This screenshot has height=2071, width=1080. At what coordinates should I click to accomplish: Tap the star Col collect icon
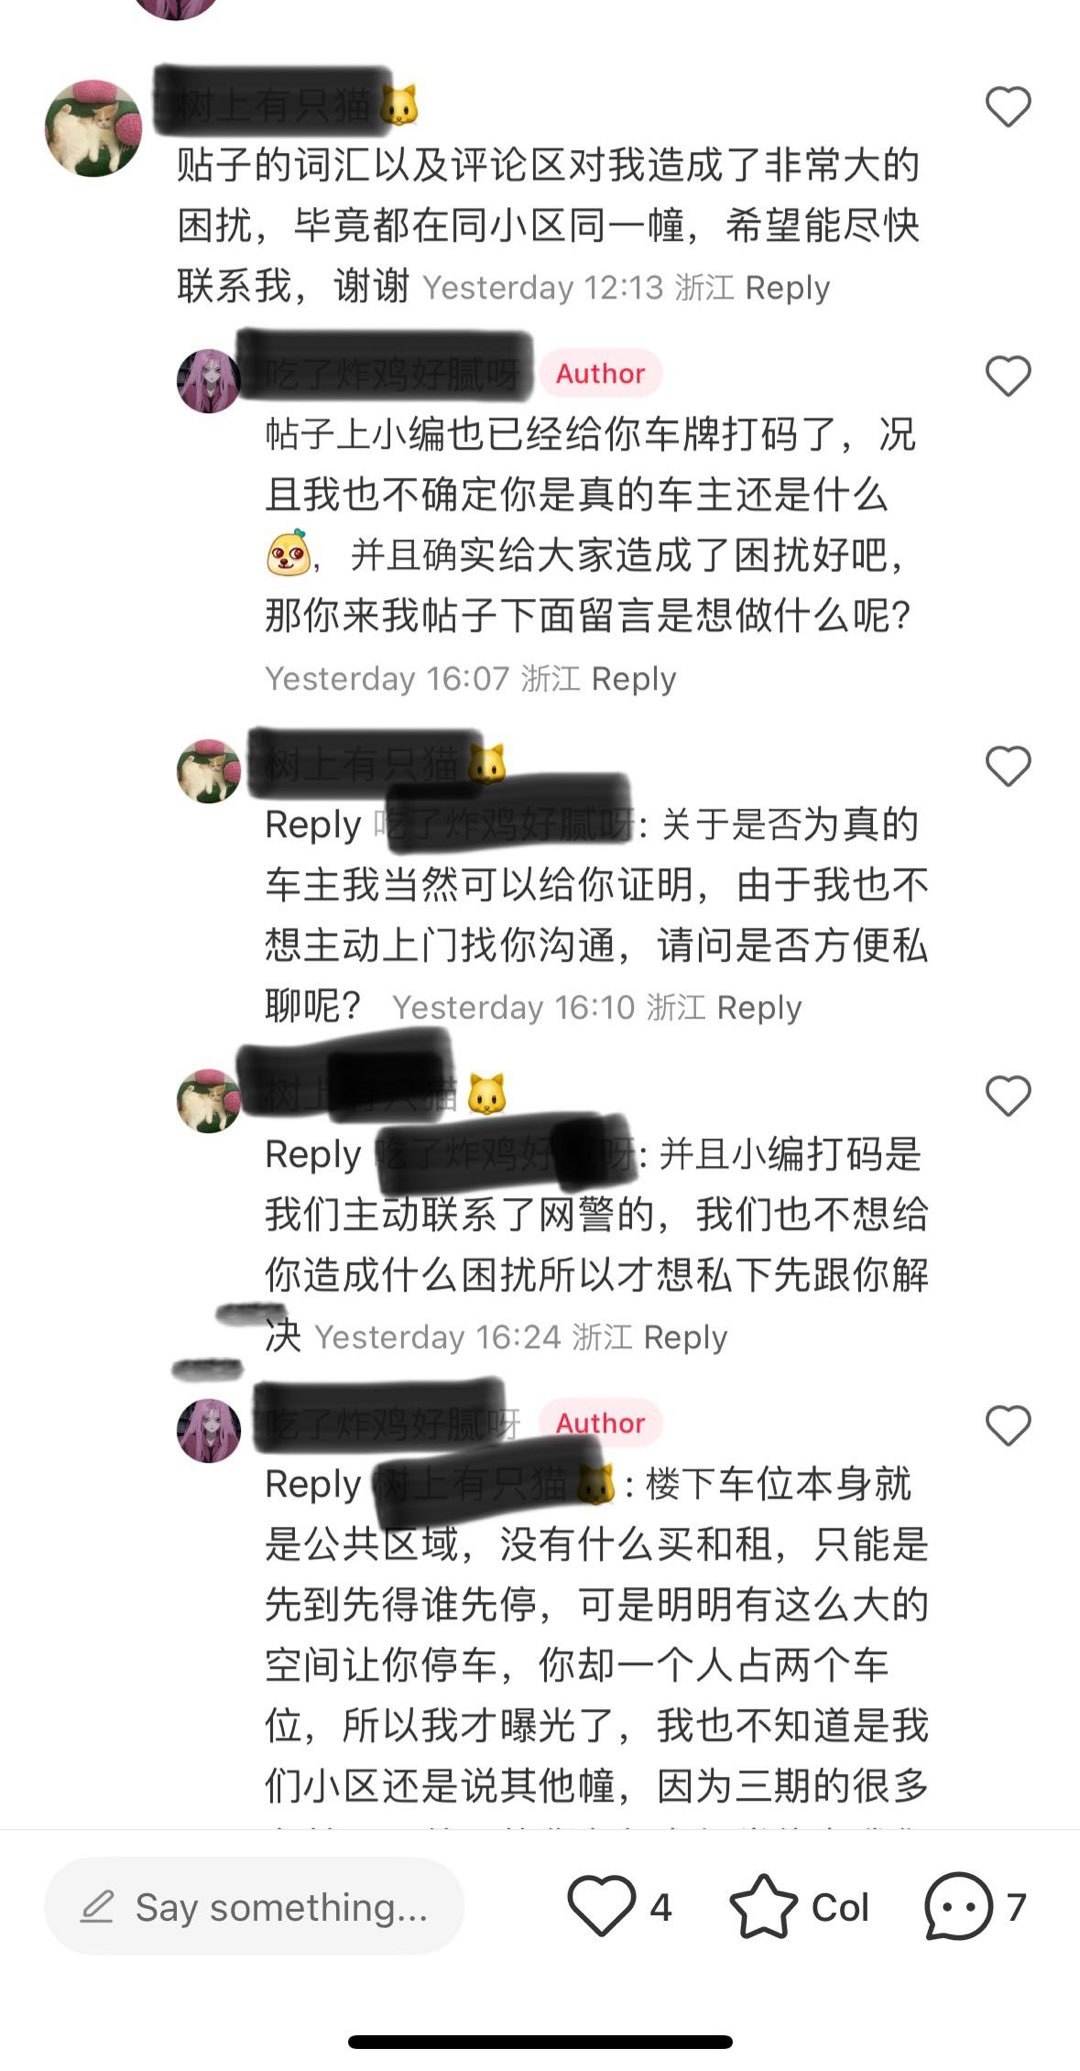tap(764, 1905)
